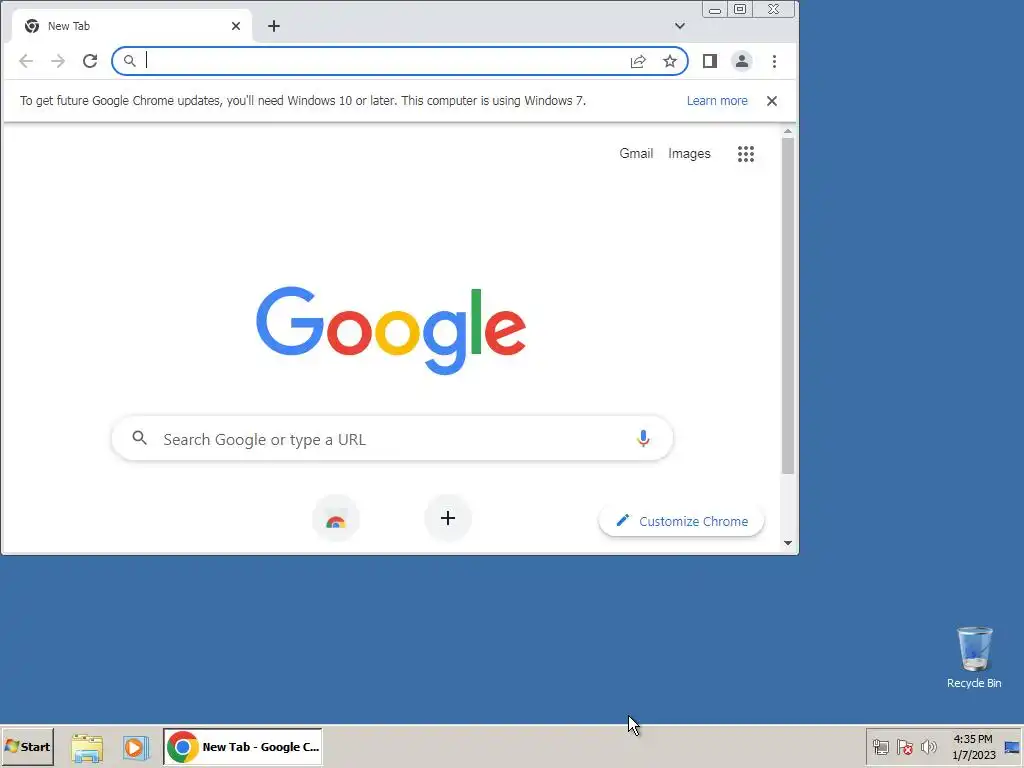Open the profile avatar menu

742,61
